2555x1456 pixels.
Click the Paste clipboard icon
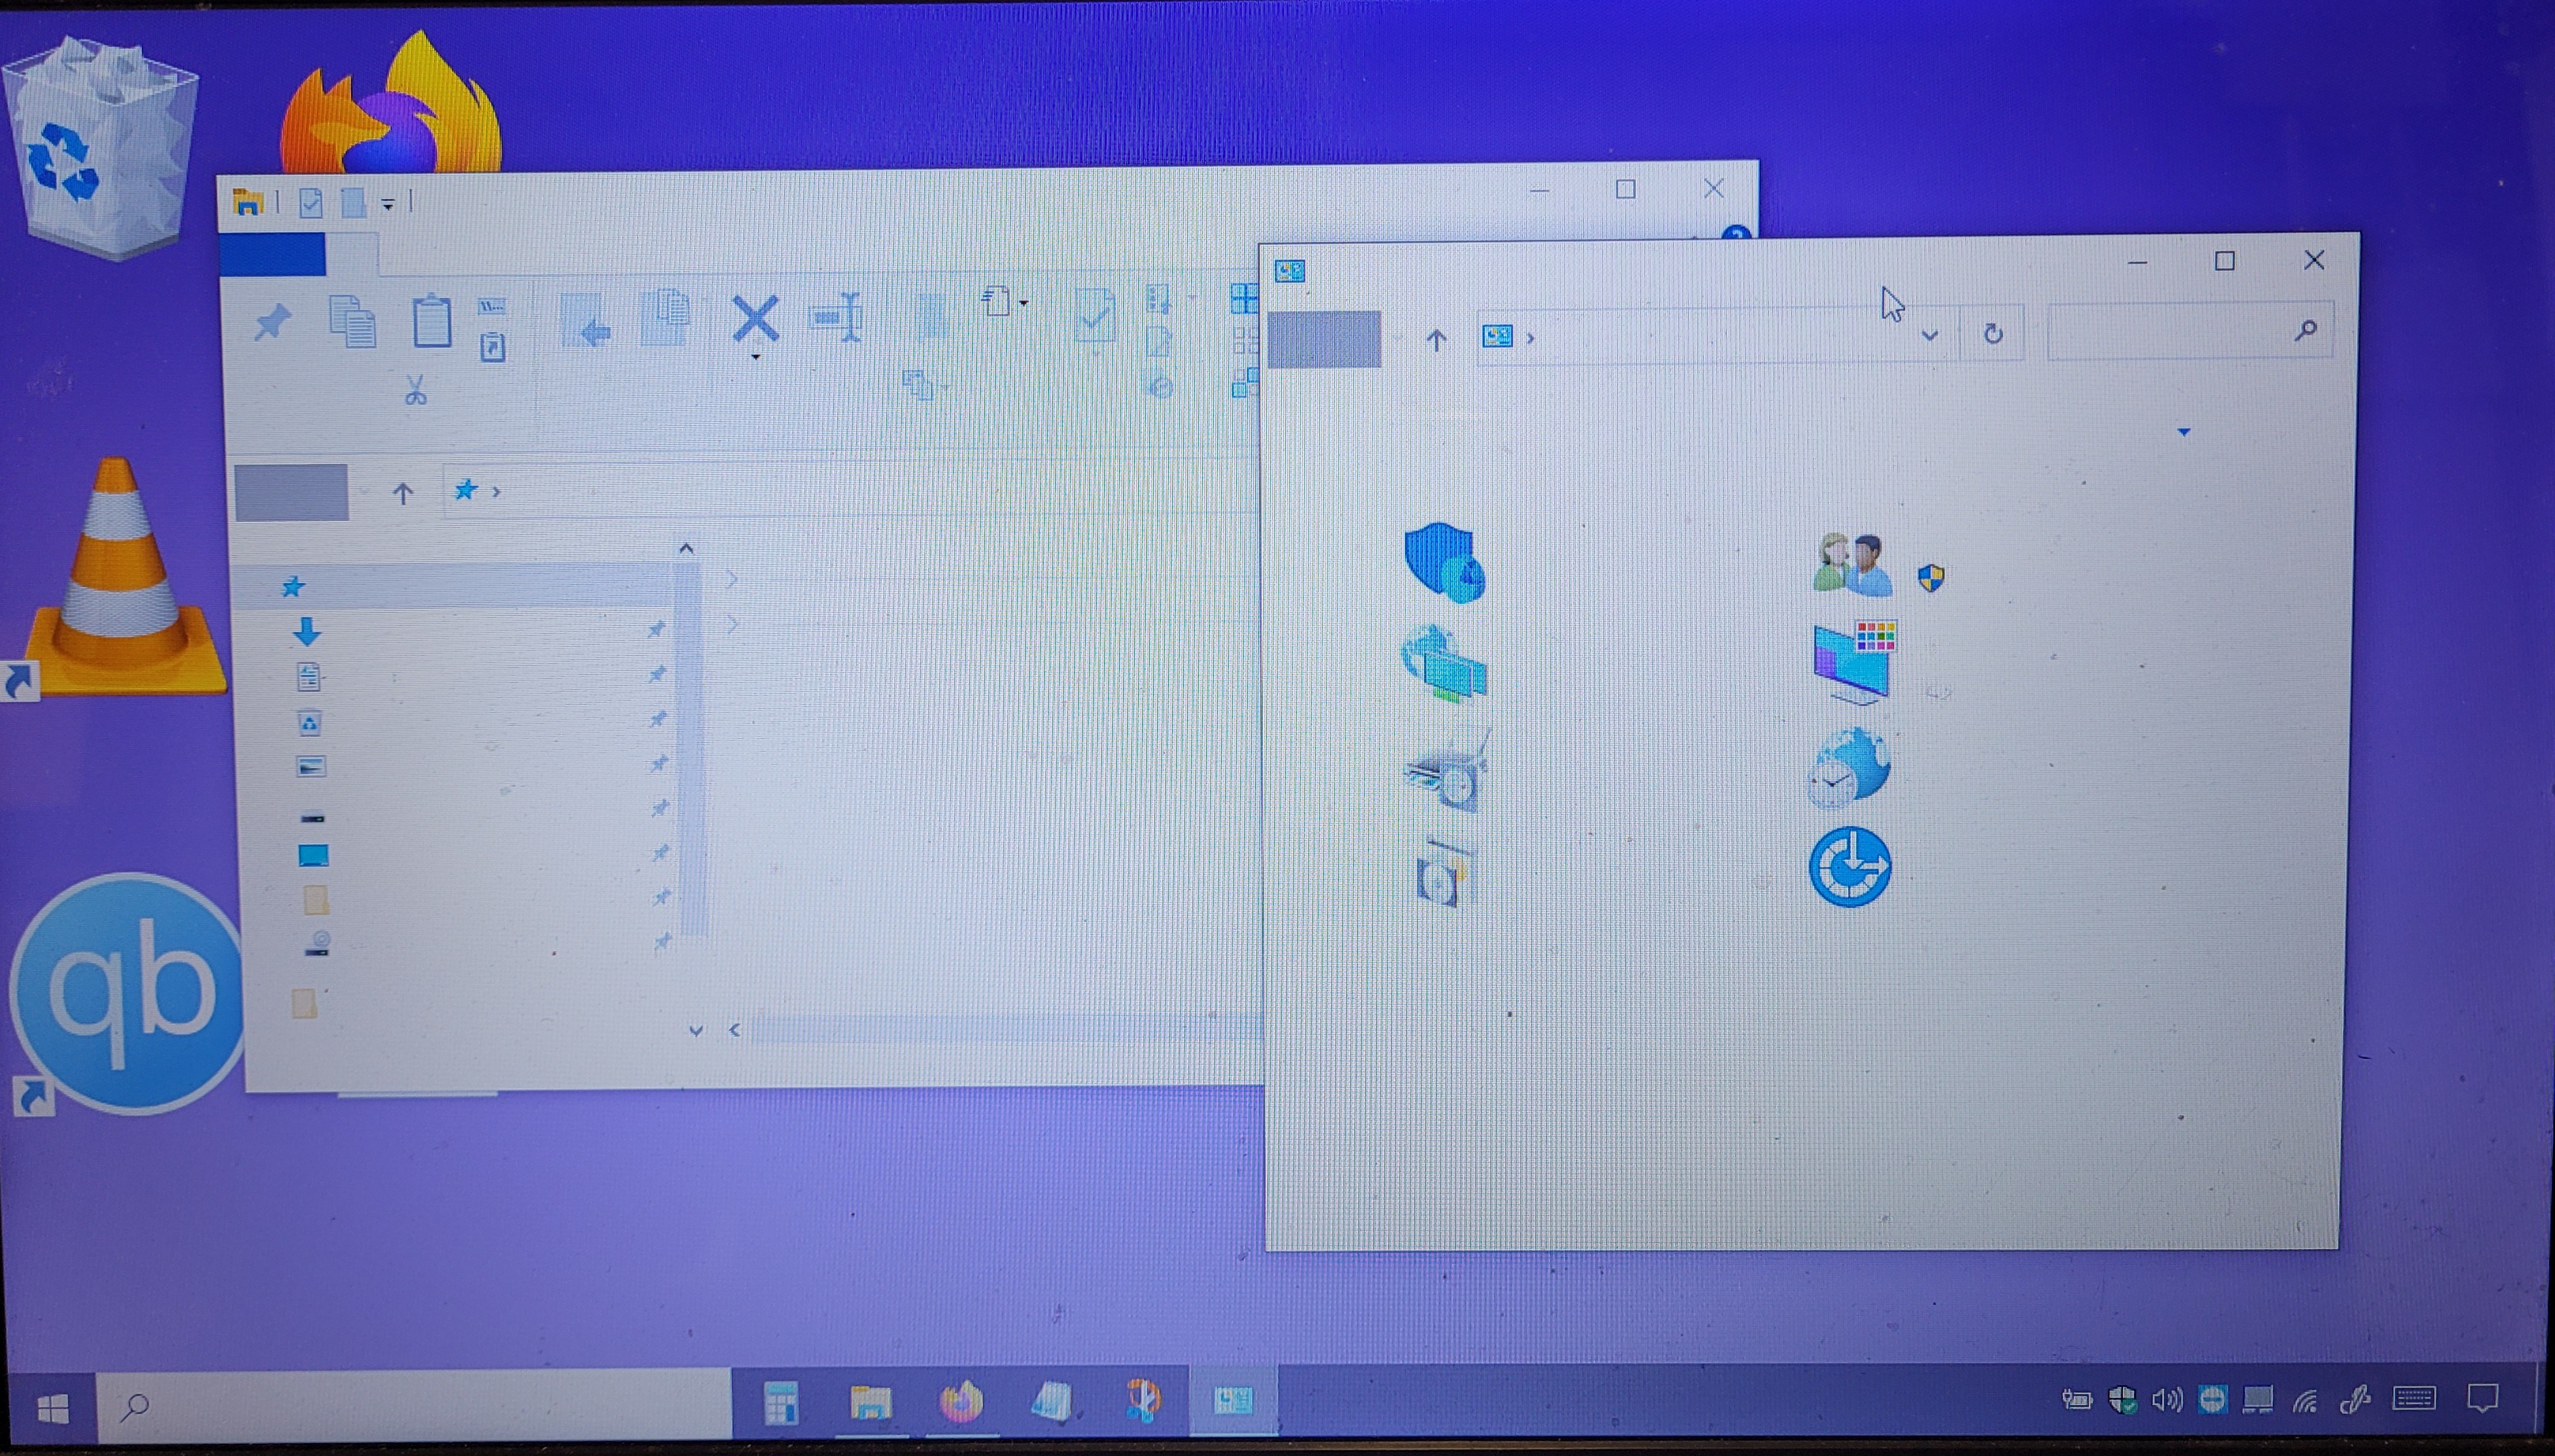431,321
